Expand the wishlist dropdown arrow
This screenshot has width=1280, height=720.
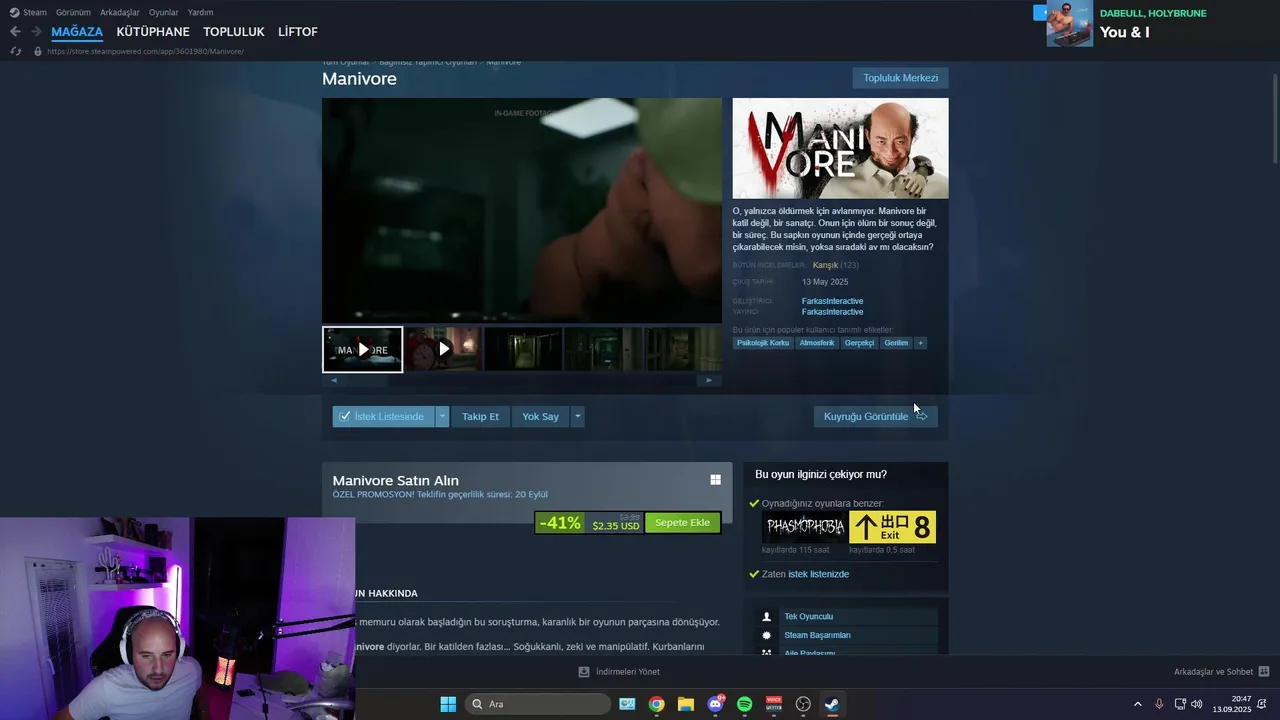tap(442, 416)
